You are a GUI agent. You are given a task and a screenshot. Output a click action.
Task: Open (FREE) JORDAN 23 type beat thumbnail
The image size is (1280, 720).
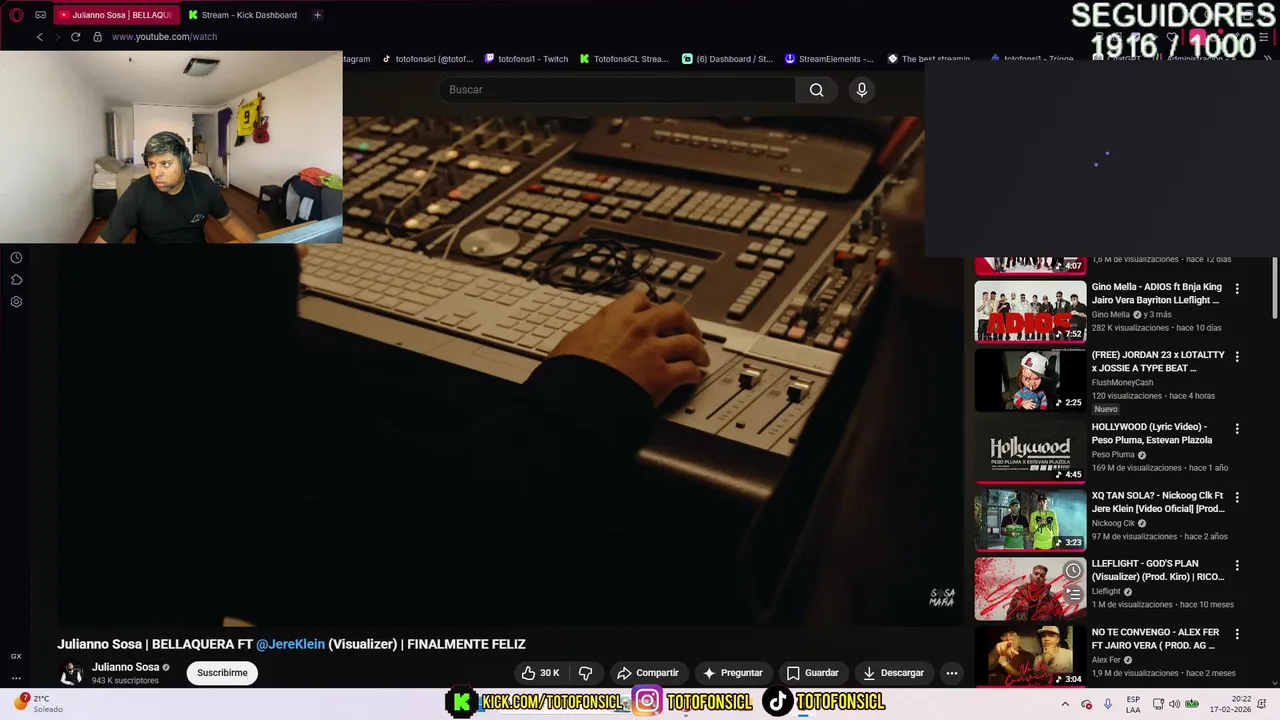(x=1030, y=380)
